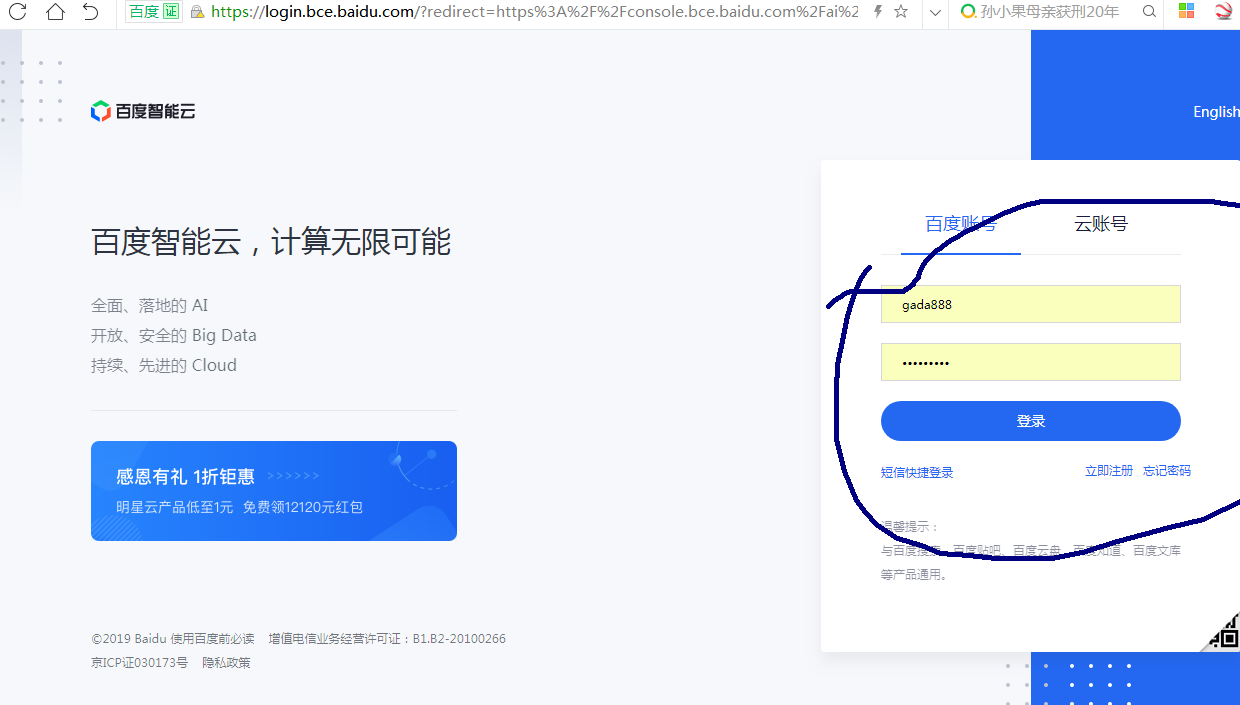The height and width of the screenshot is (705, 1240).
Task: Click the undo/restore back arrow icon
Action: coord(90,12)
